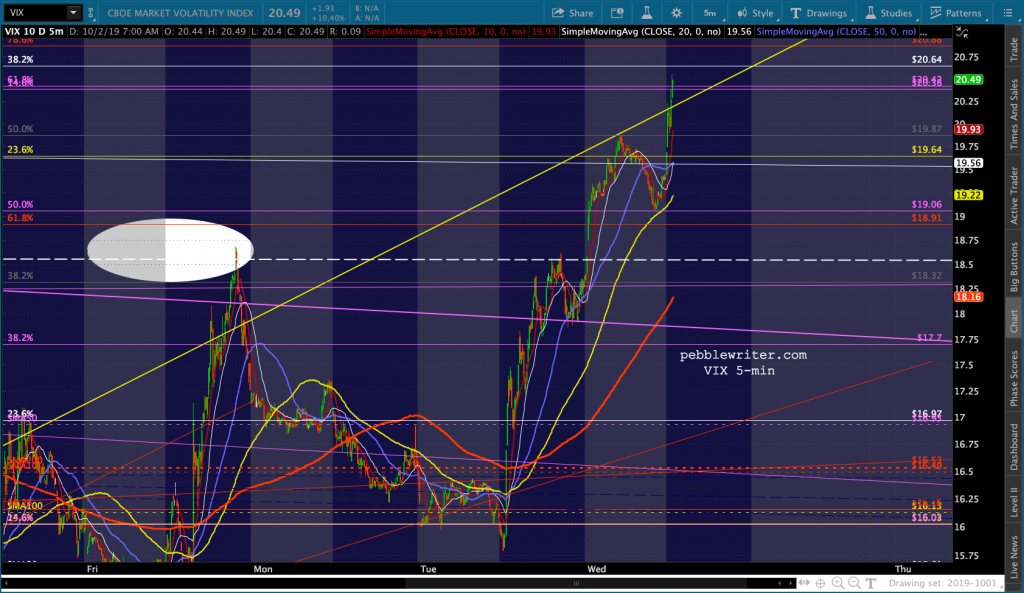Click SimpleMovingAvg (CLOSE, 50, 0, no) label
Viewport: 1024px width, 593px height.
click(837, 31)
